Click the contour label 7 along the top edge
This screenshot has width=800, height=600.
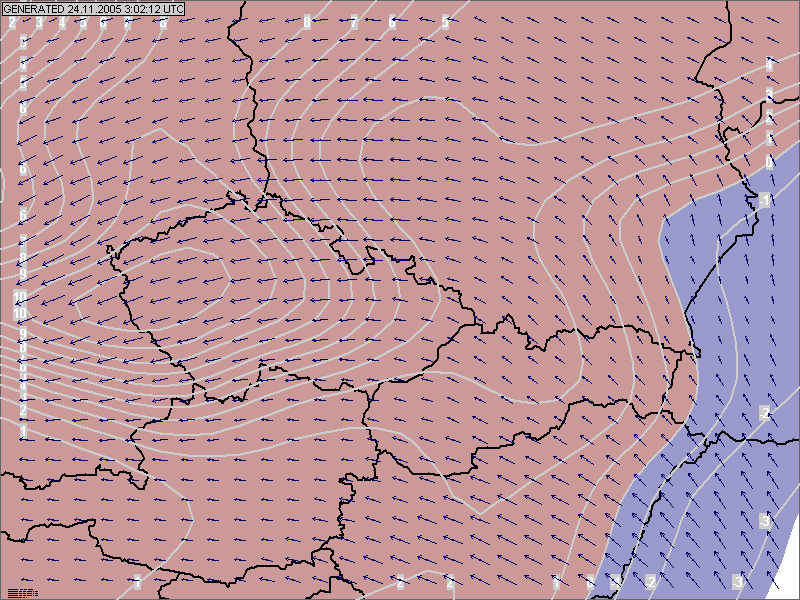(354, 22)
